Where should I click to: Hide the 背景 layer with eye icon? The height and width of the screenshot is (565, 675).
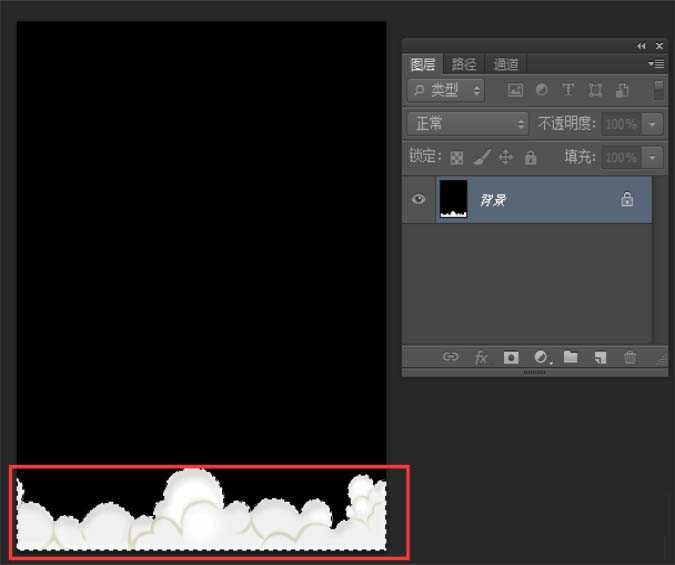pyautogui.click(x=419, y=199)
